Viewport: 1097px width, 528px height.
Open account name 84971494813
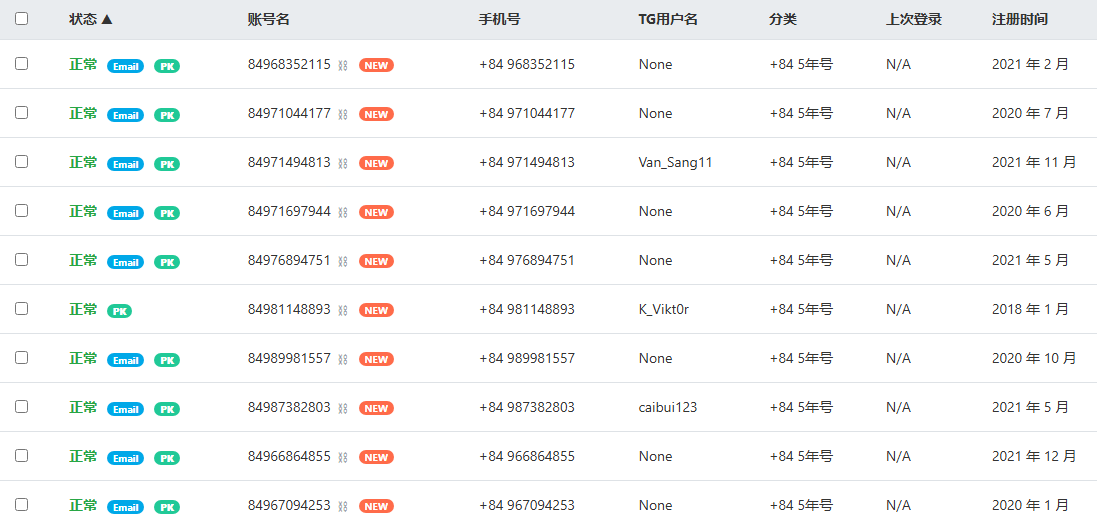pos(289,162)
